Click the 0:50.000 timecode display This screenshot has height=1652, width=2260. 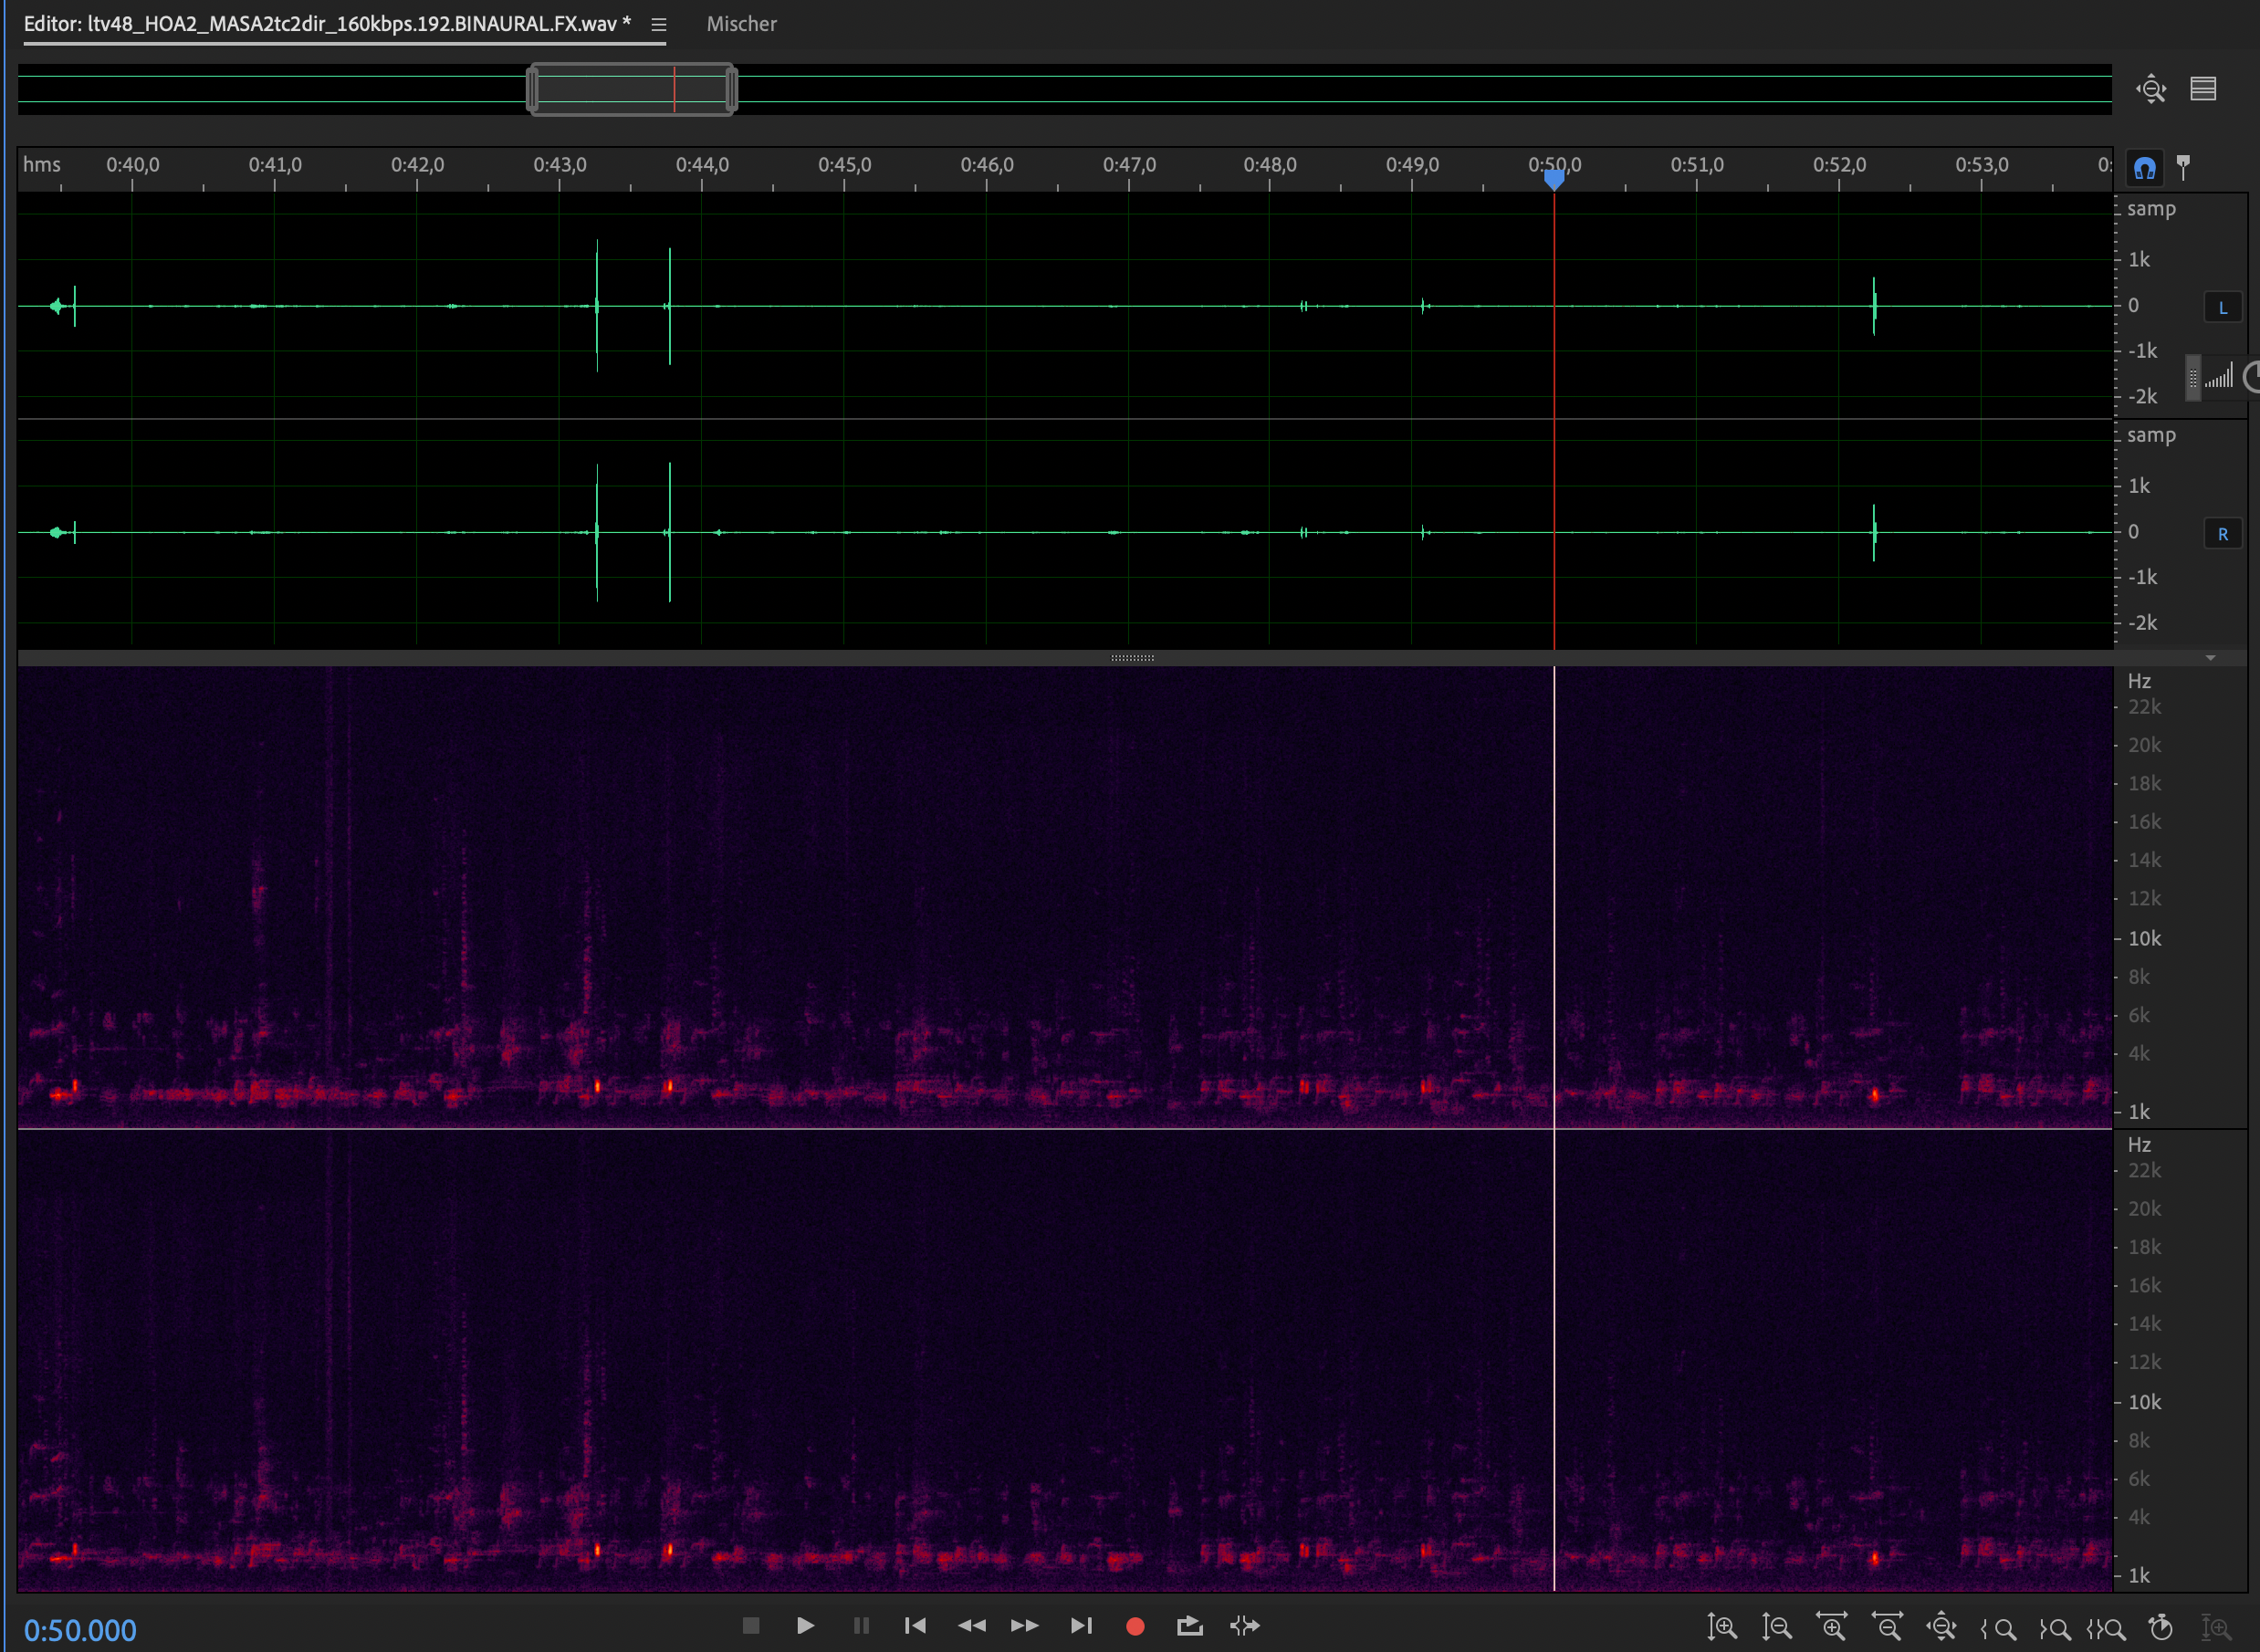point(80,1630)
